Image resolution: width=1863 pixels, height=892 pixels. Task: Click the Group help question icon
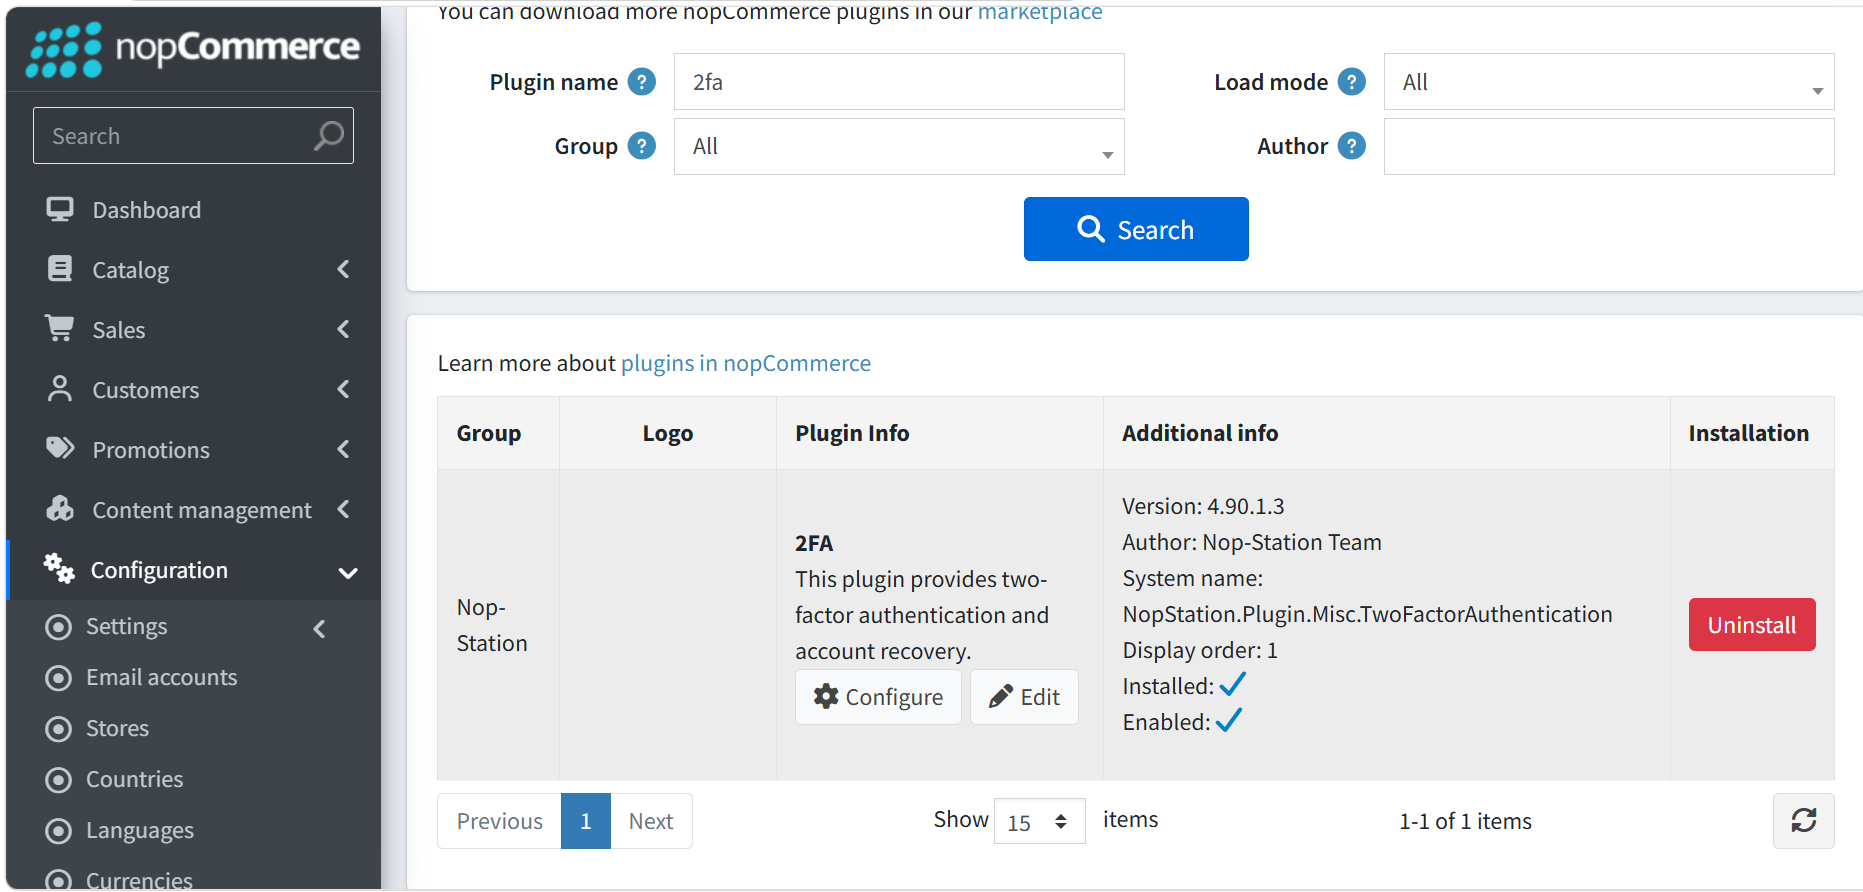point(642,146)
